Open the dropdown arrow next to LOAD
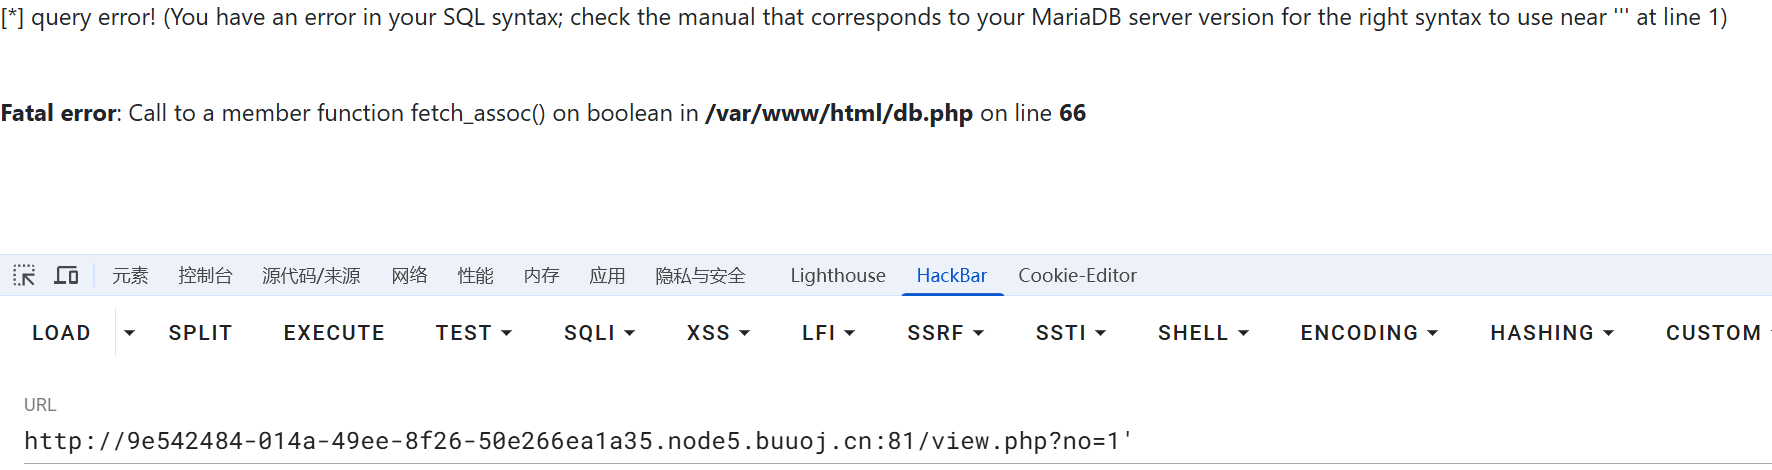1772x470 pixels. [129, 333]
